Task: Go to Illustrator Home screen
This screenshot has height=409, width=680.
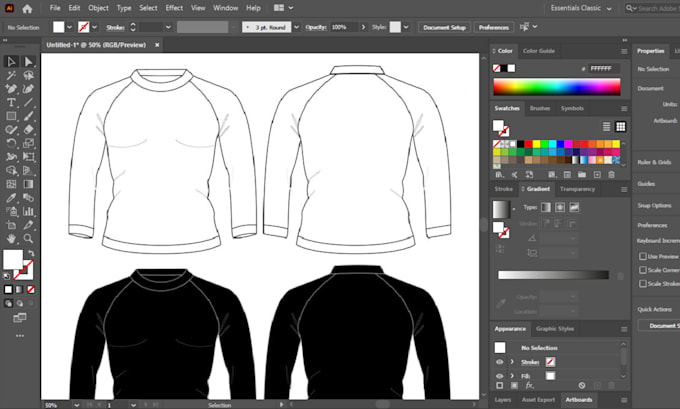Action: point(27,8)
